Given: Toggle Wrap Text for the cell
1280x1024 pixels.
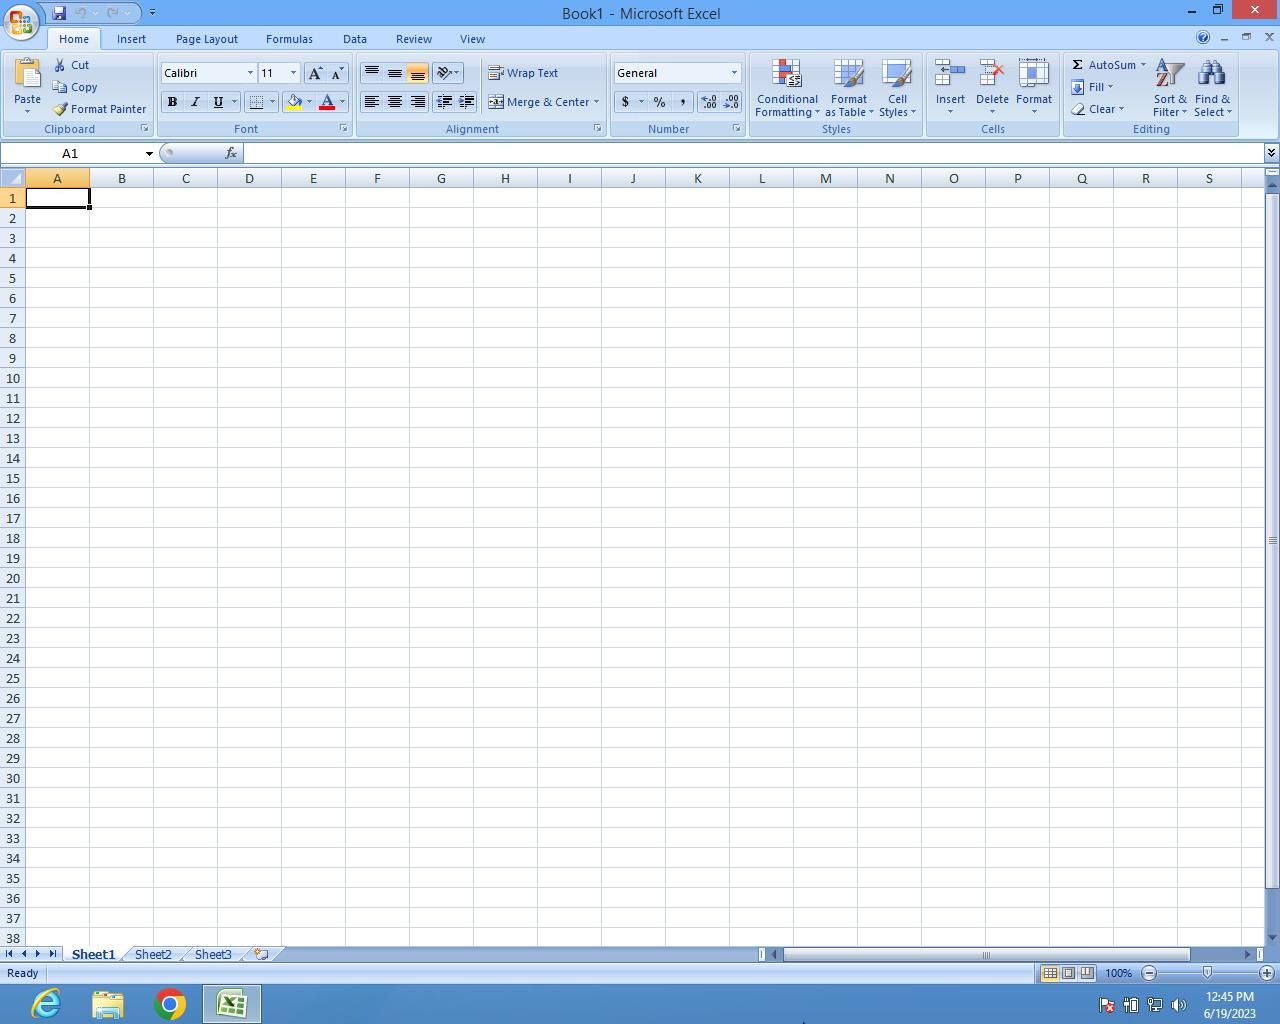Looking at the screenshot, I should click(523, 73).
